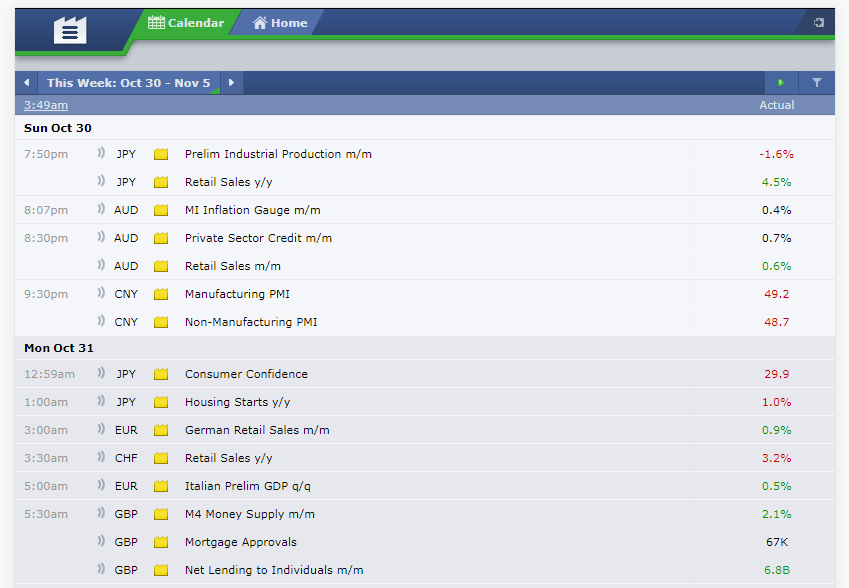Viewport: 849px width, 588px height.
Task: Open the Non-Manufacturing PMI event
Action: tap(251, 322)
